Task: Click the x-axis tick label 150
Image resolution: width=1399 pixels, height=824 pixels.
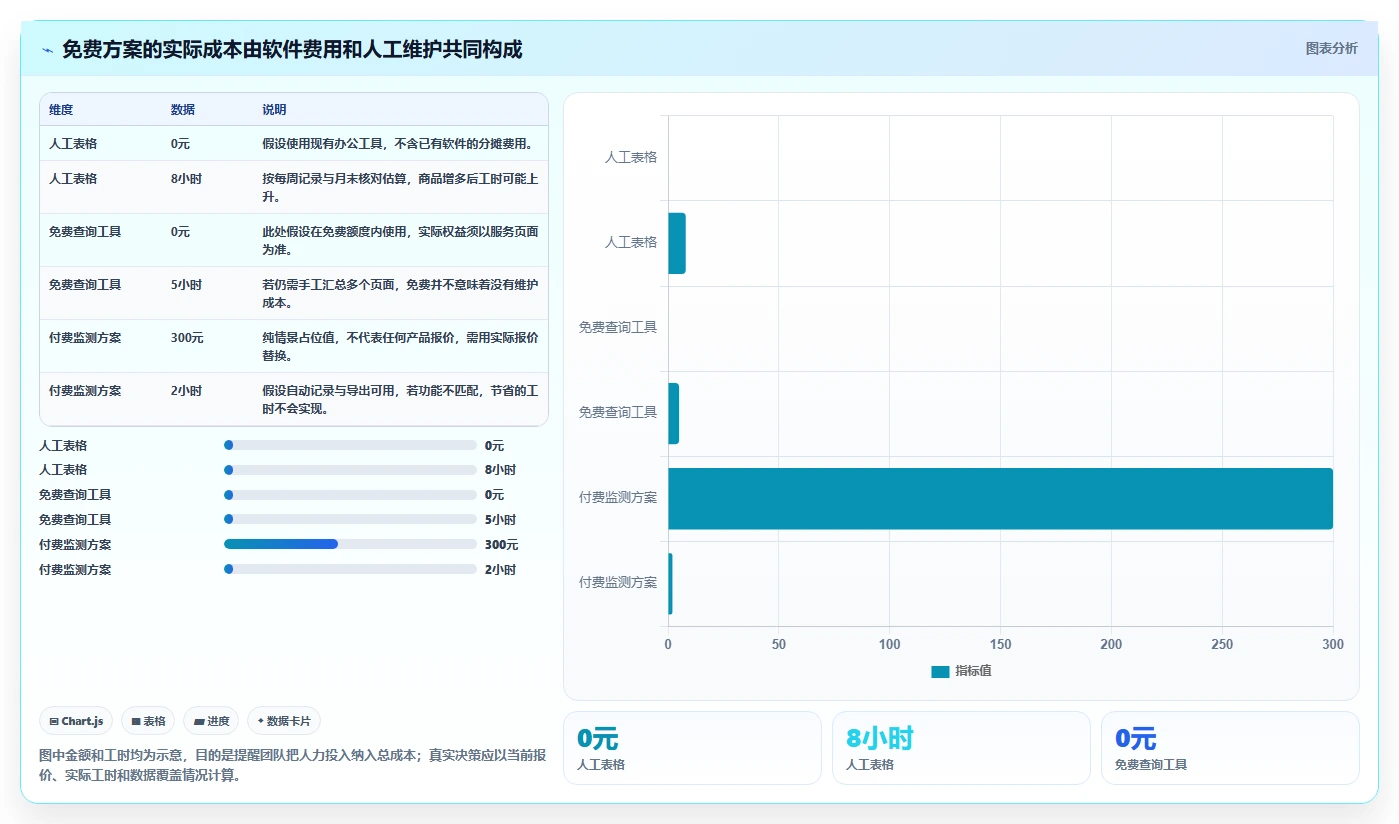Action: (1000, 645)
